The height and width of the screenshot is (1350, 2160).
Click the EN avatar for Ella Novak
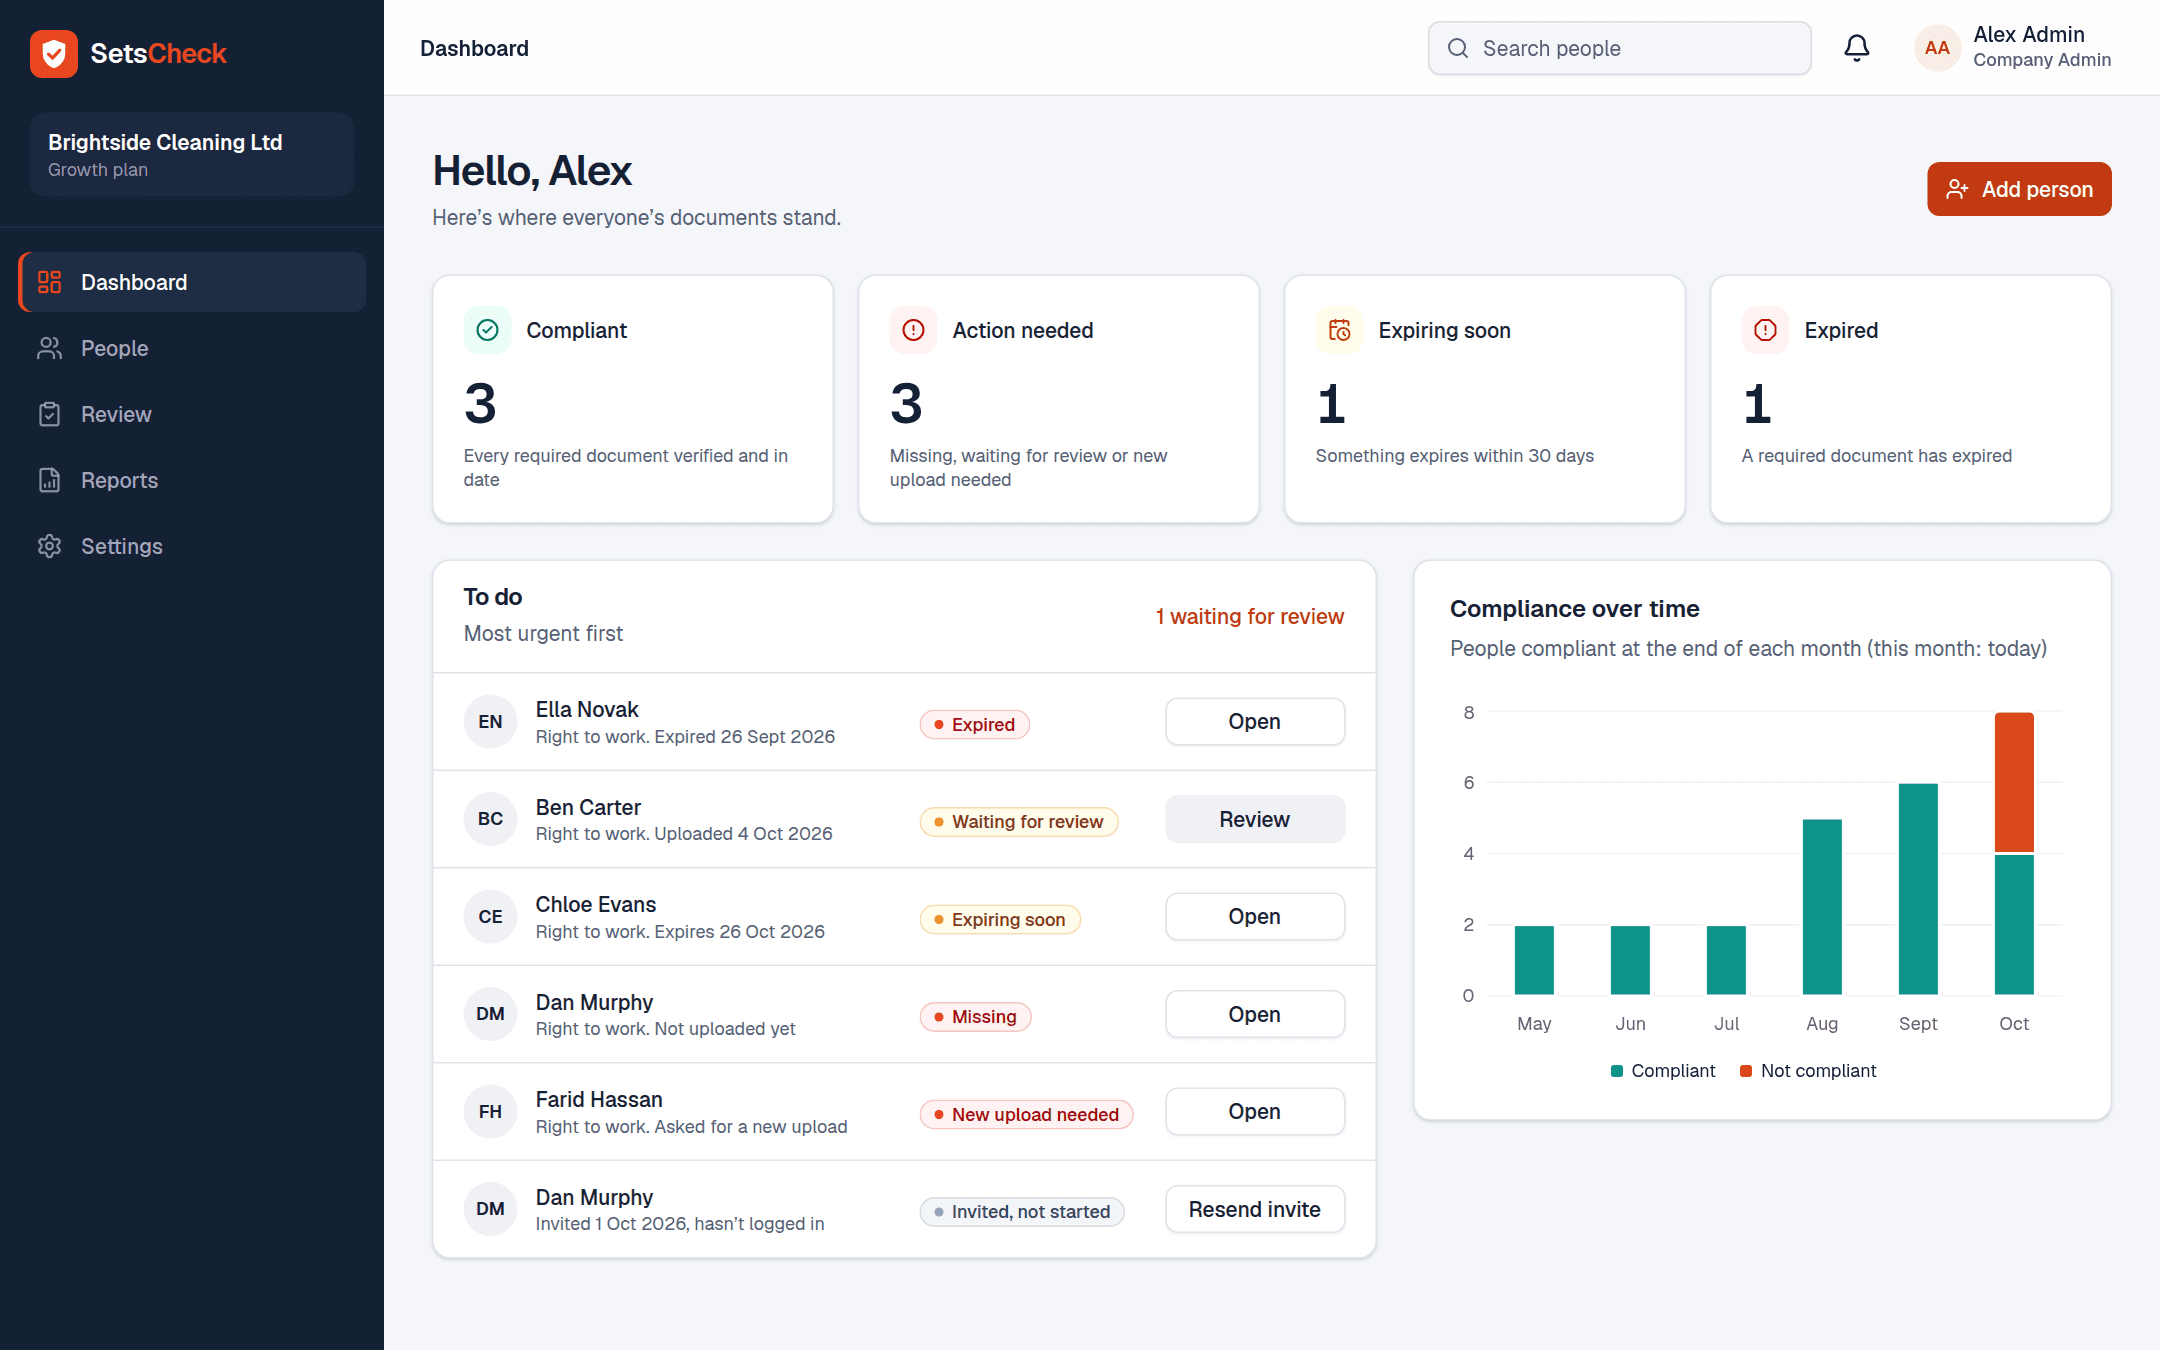[x=490, y=722]
